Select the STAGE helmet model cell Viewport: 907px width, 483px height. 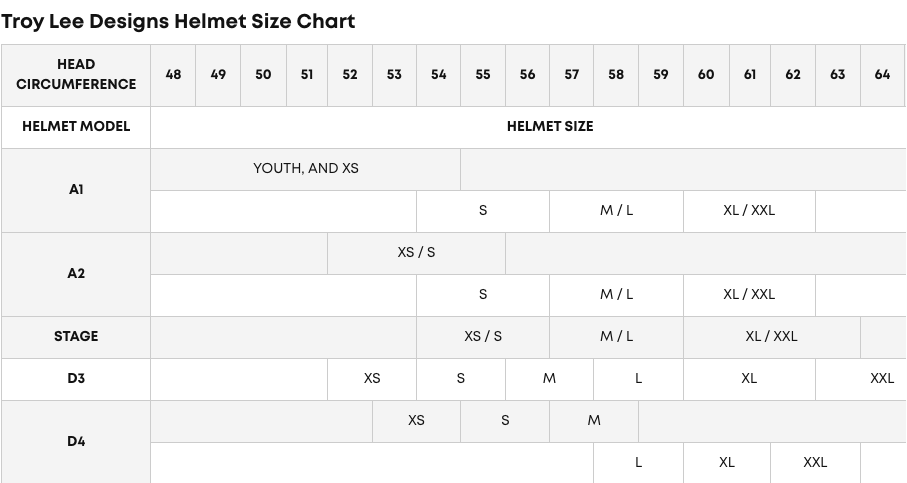coord(76,337)
